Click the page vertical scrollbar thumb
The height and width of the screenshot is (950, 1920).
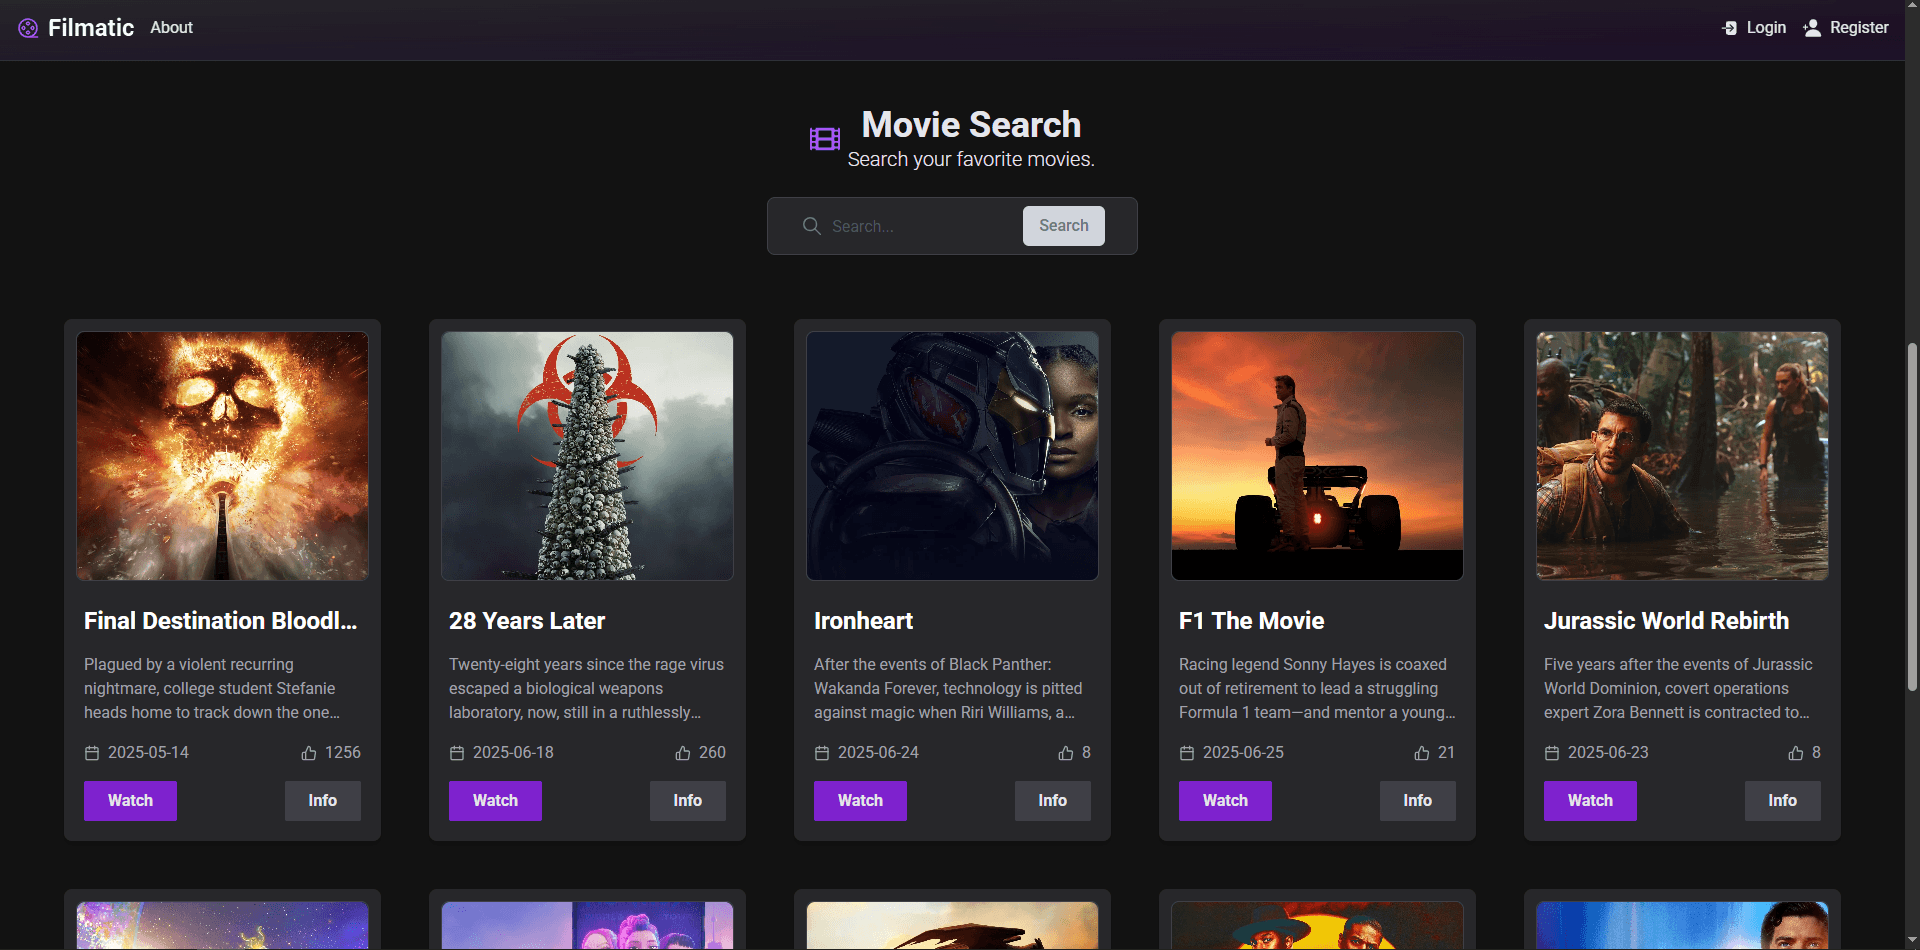[x=1912, y=517]
